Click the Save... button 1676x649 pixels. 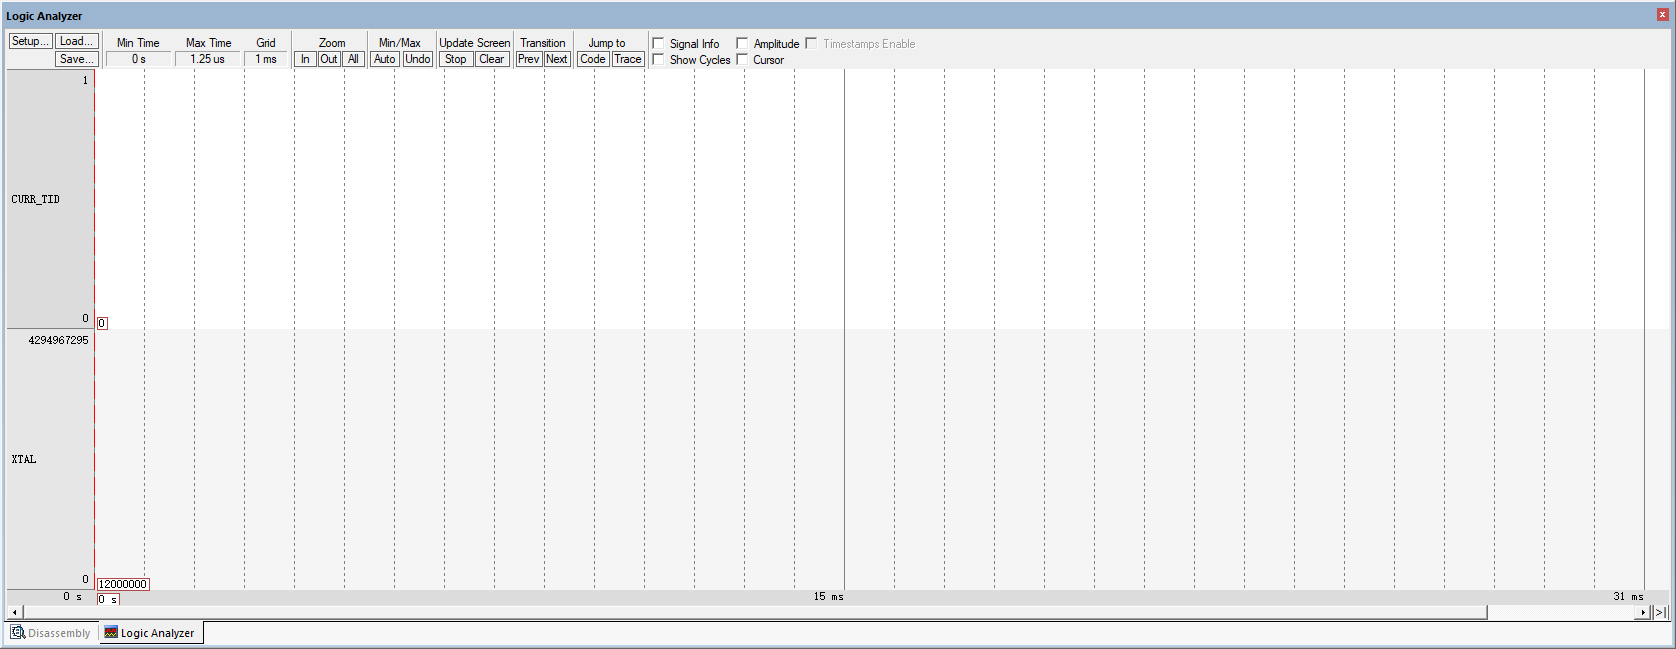pyautogui.click(x=77, y=59)
